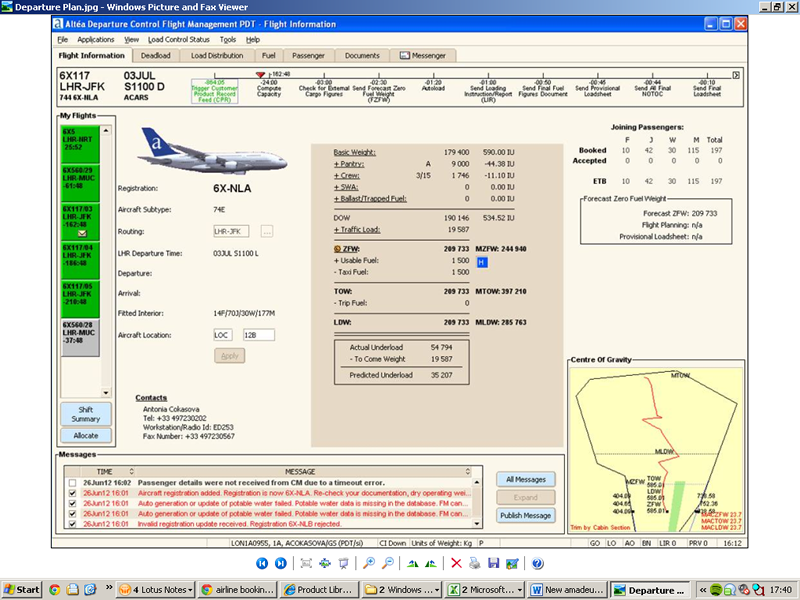
Task: Click the ellipsis button beside Routing field
Action: 267,232
